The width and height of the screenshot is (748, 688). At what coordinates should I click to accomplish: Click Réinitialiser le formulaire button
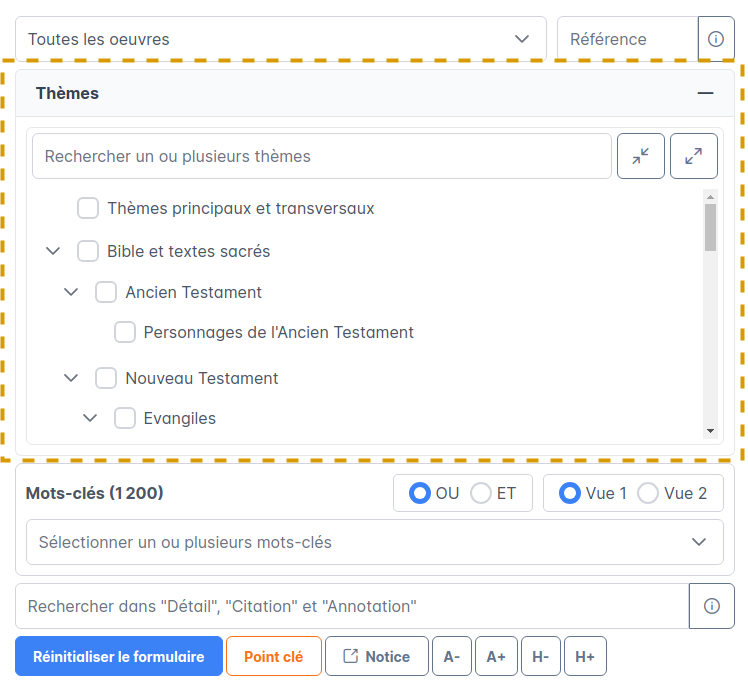(x=119, y=657)
